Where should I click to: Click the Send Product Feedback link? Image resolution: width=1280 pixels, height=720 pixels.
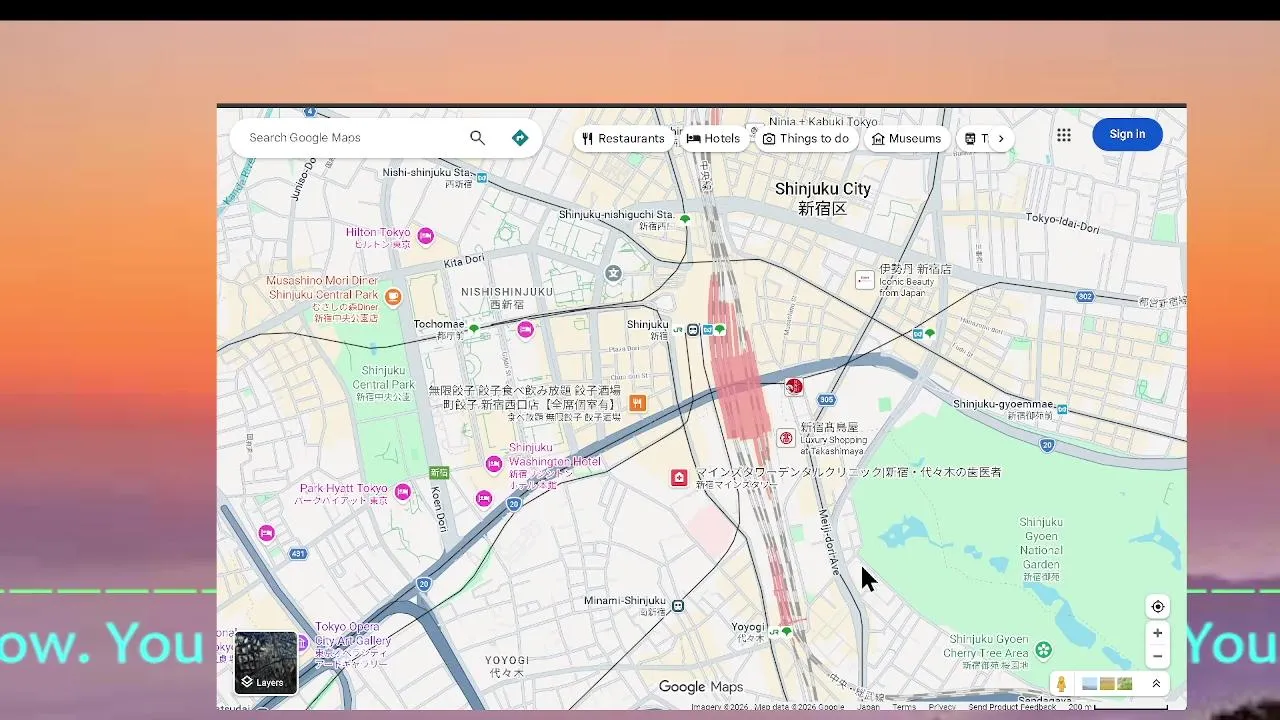1012,707
